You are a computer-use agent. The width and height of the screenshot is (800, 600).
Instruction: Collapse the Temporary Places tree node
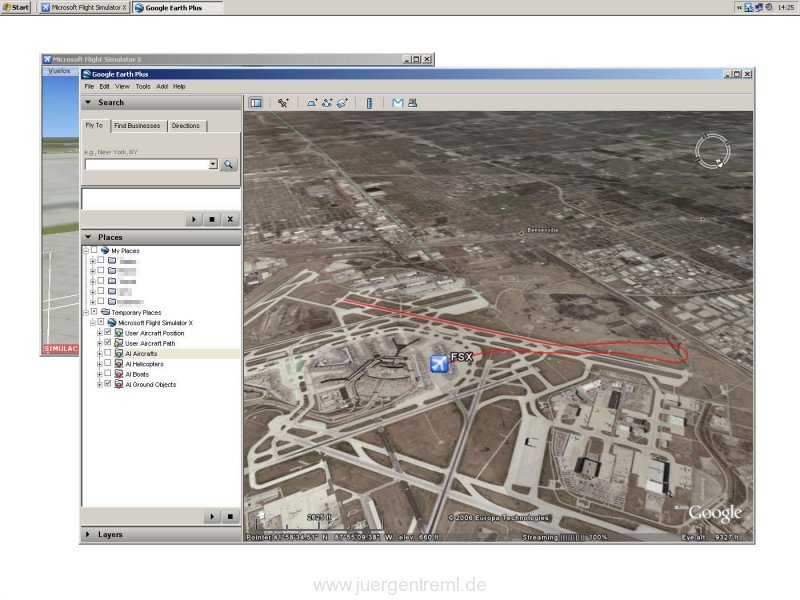click(86, 312)
